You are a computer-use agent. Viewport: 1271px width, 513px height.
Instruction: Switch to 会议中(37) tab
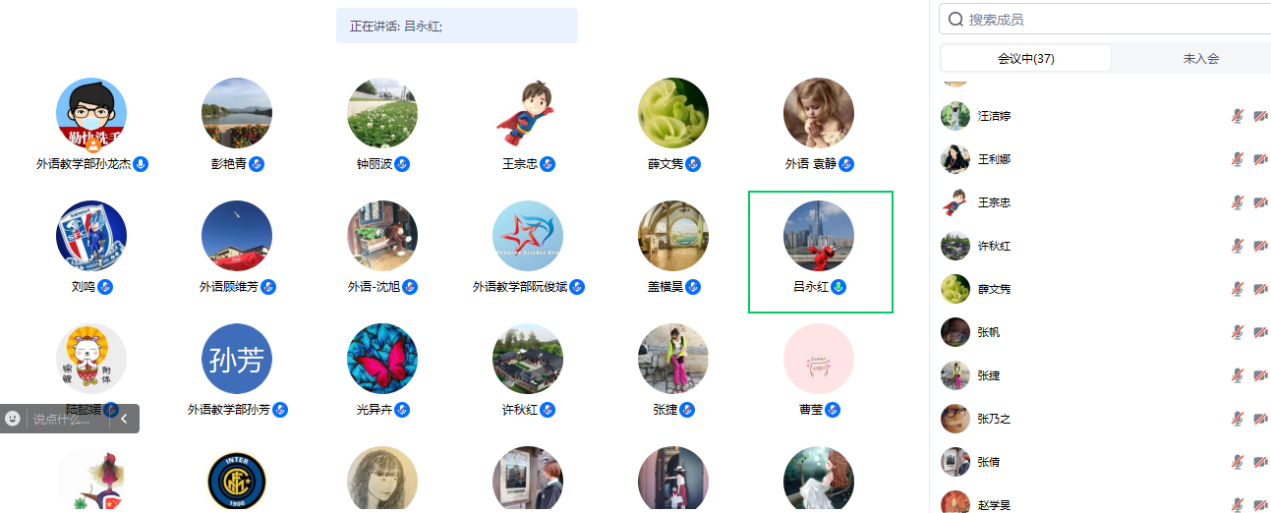click(1026, 58)
